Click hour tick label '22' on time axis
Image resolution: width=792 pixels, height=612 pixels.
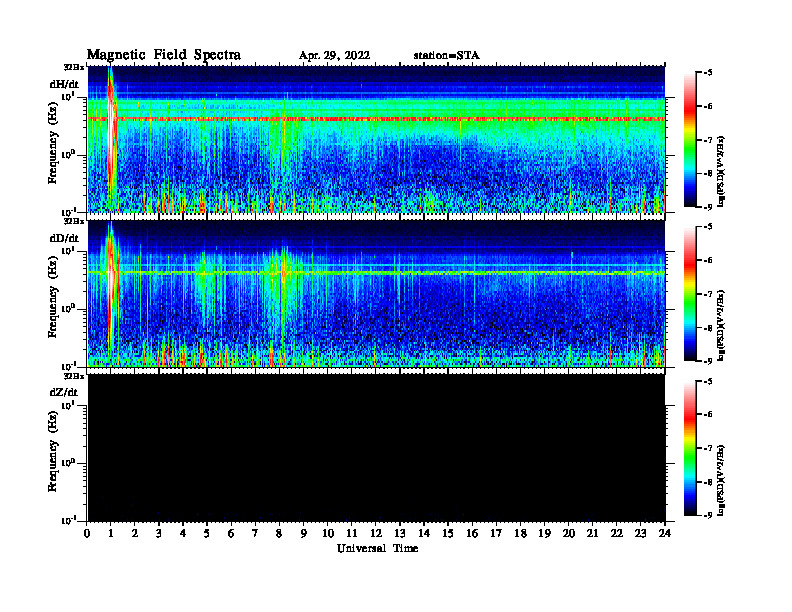click(616, 534)
